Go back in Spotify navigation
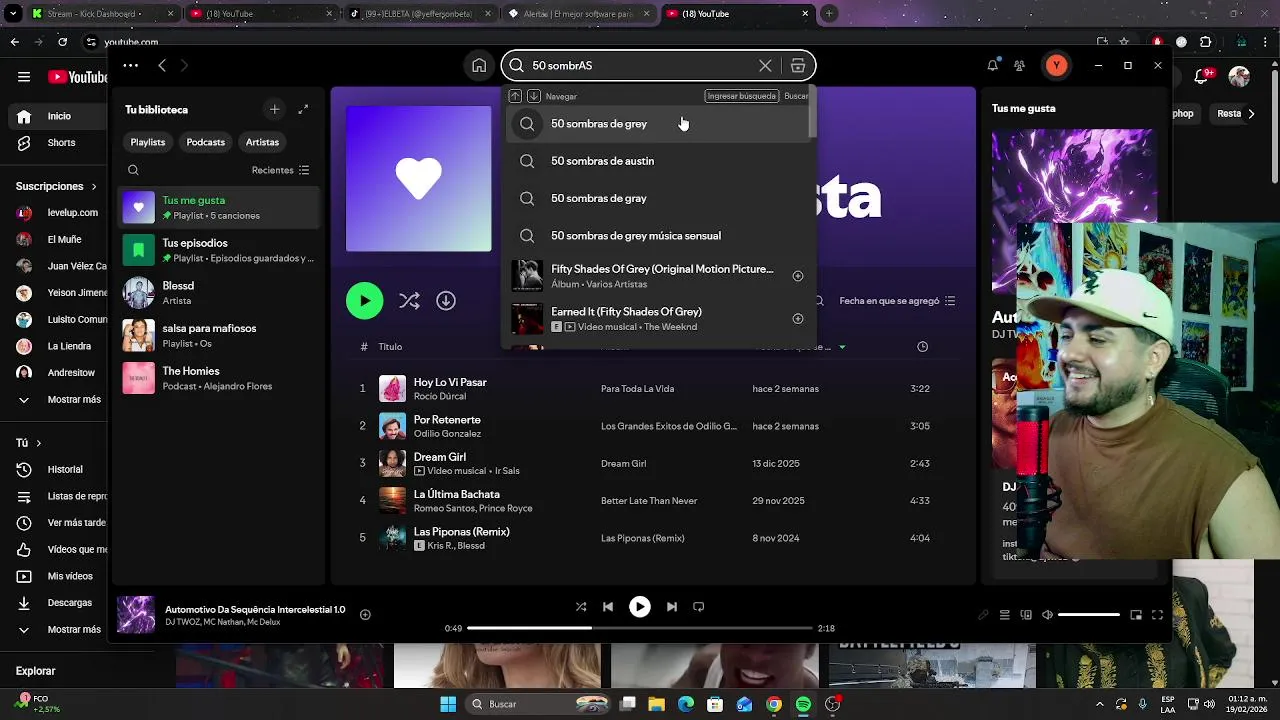 [x=162, y=65]
